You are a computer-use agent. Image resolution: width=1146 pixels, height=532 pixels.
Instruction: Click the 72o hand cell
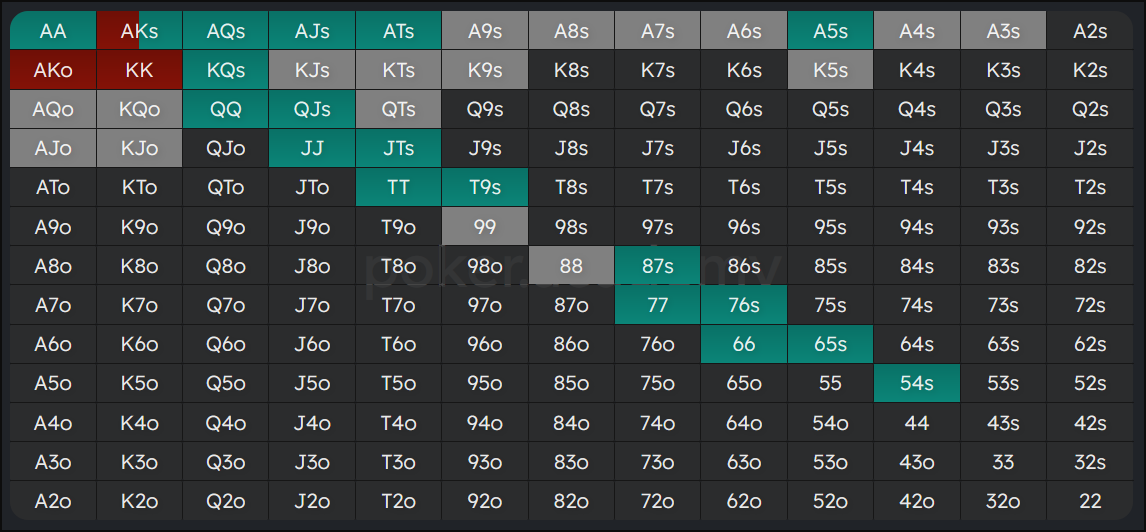658,501
